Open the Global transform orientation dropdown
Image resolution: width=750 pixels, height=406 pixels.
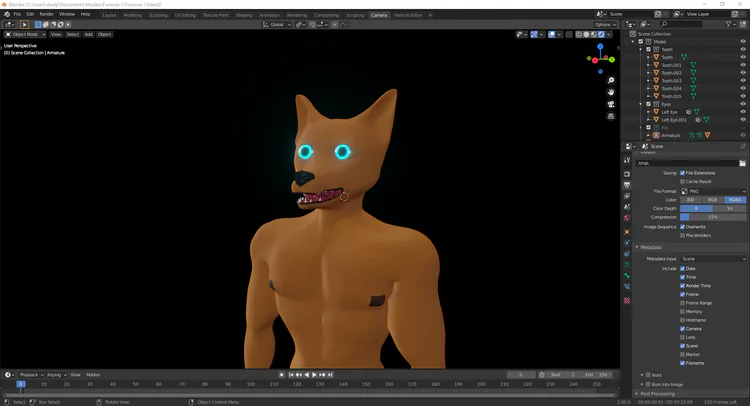276,24
